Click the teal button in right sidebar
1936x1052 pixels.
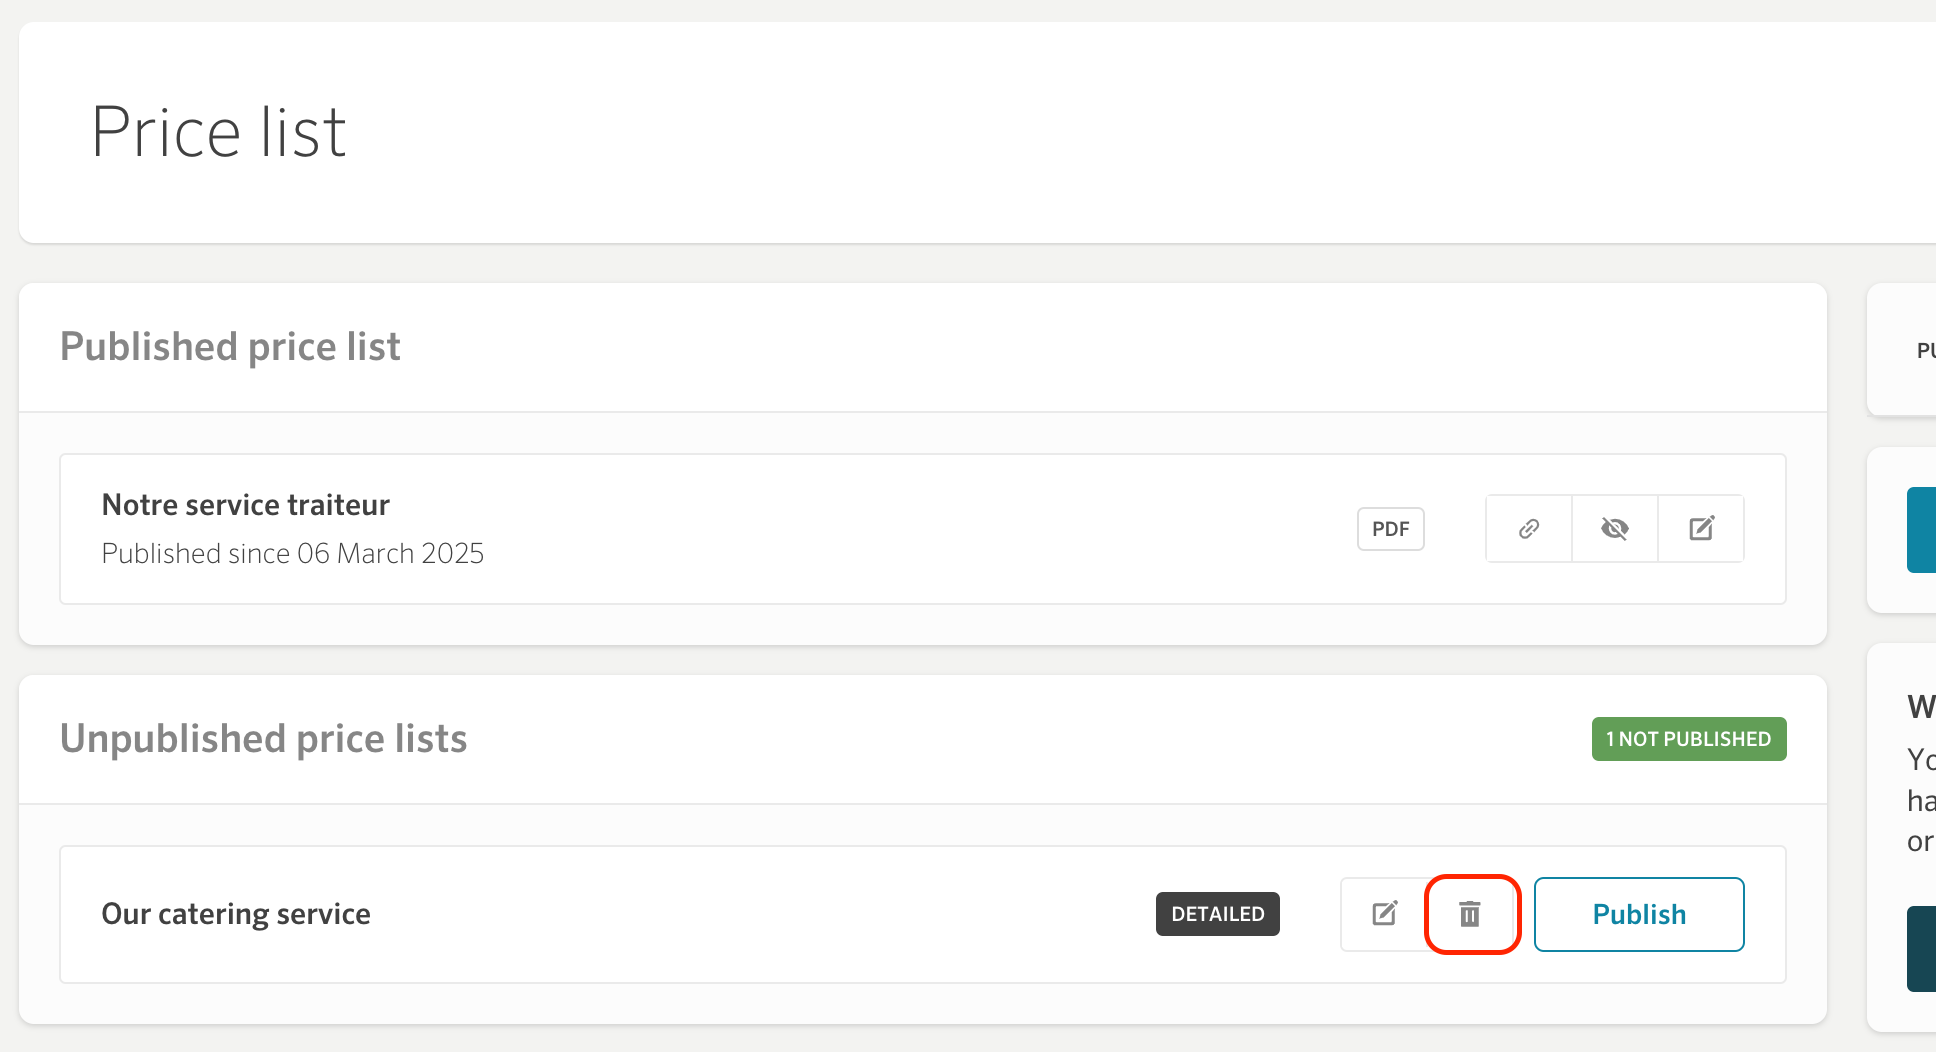1921,530
